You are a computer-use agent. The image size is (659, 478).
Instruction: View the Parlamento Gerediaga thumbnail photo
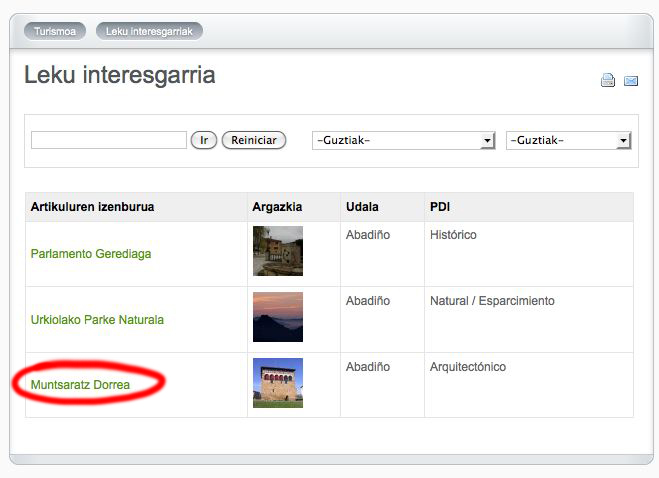[x=278, y=251]
